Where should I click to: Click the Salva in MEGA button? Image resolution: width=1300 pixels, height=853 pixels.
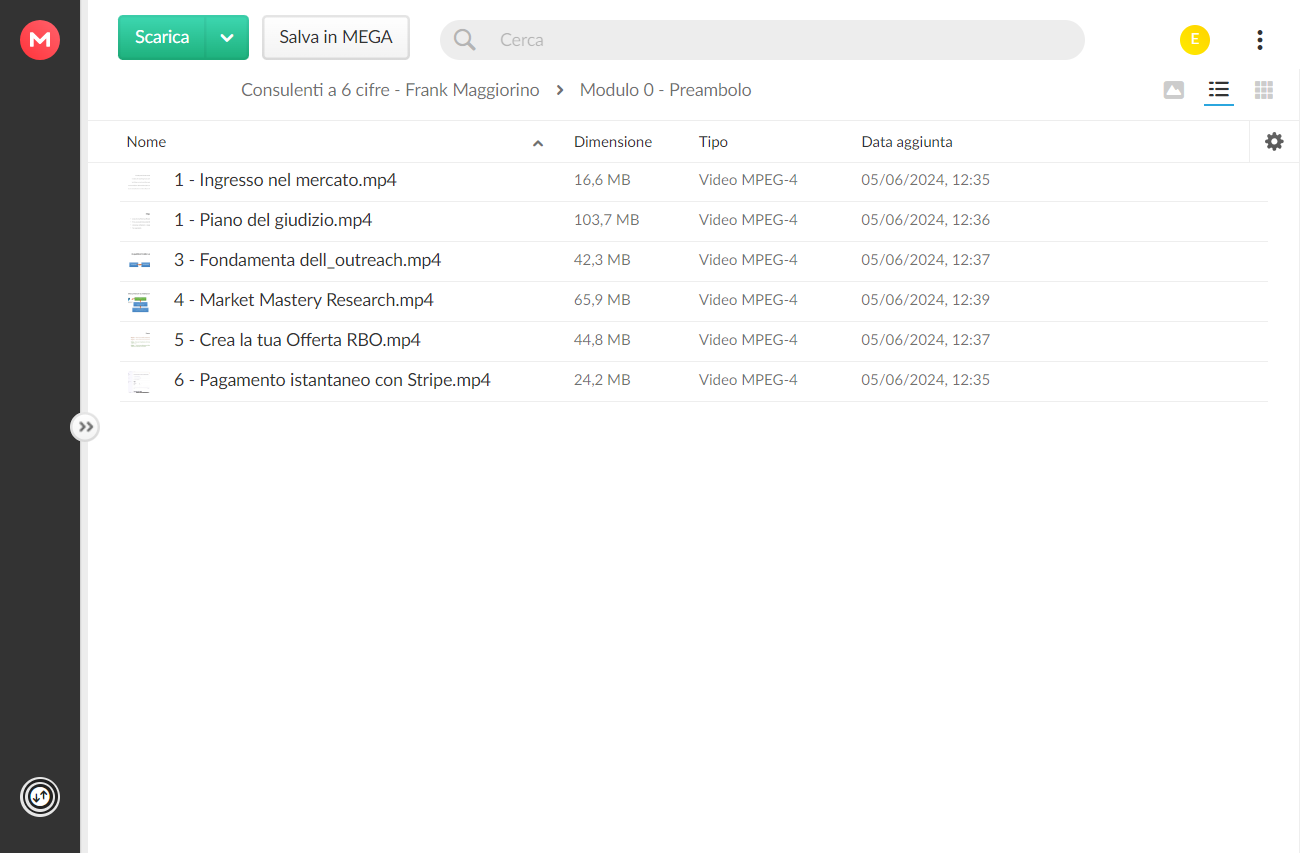point(336,38)
